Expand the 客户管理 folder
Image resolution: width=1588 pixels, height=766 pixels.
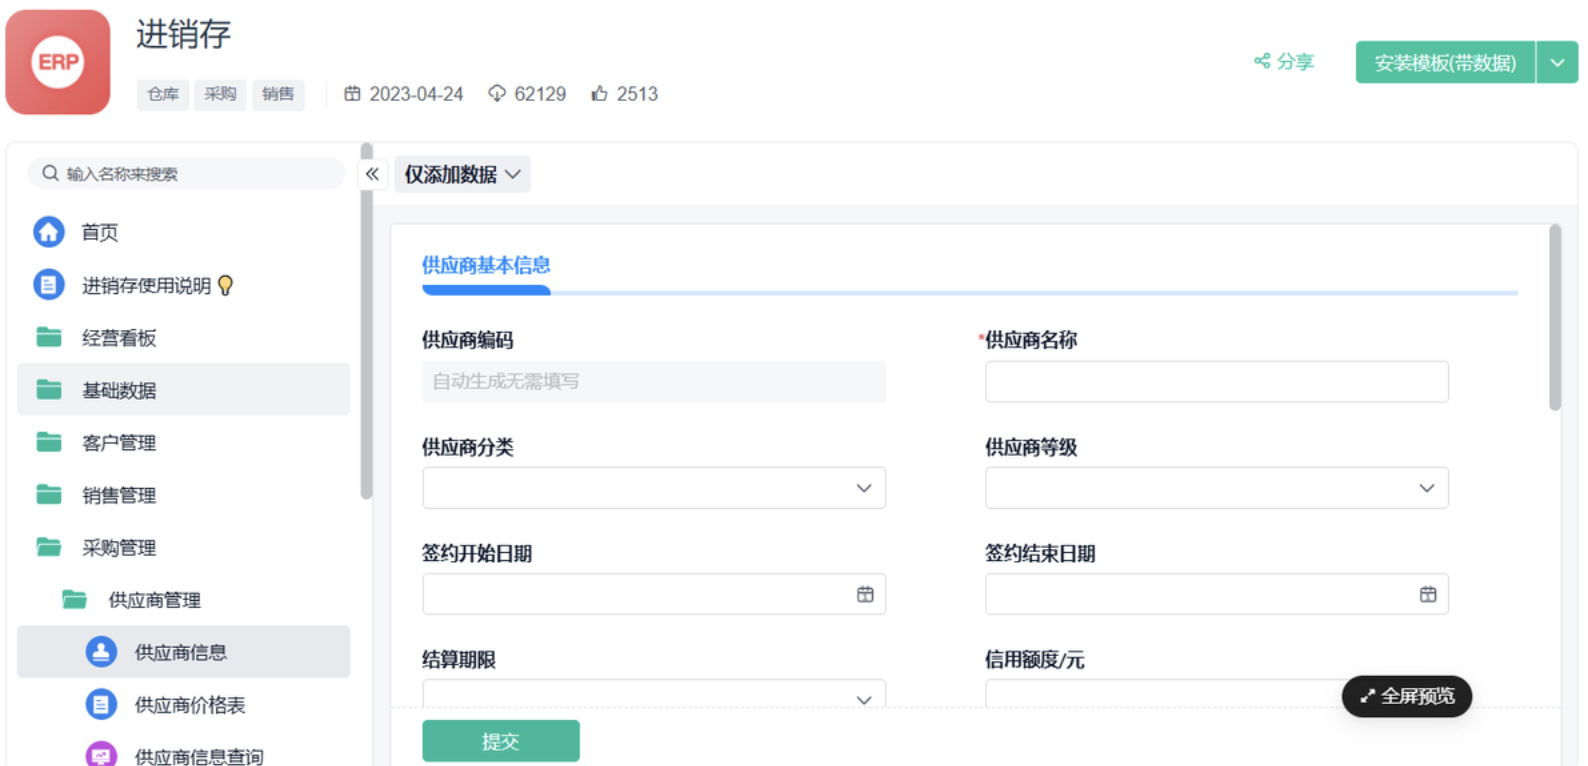(x=184, y=443)
